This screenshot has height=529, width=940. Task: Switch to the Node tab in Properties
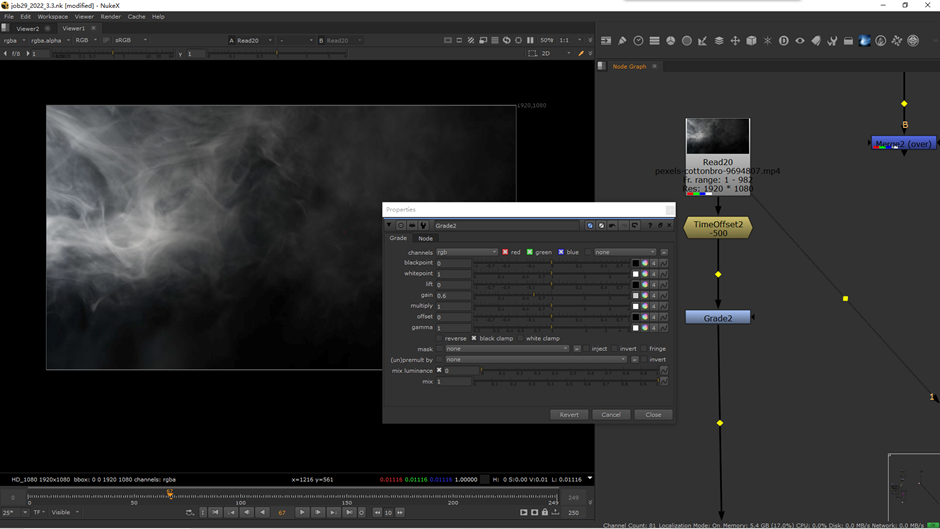(x=425, y=238)
